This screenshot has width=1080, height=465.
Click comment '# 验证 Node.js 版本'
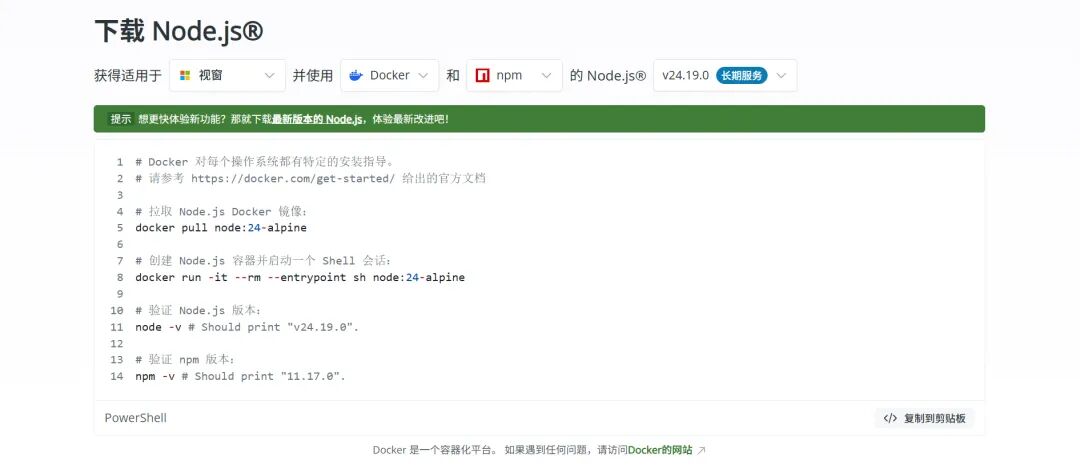(x=199, y=311)
